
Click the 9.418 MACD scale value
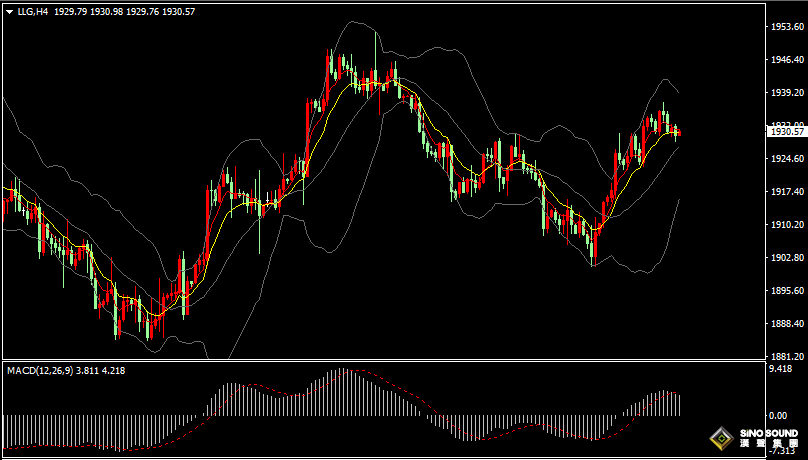(780, 369)
